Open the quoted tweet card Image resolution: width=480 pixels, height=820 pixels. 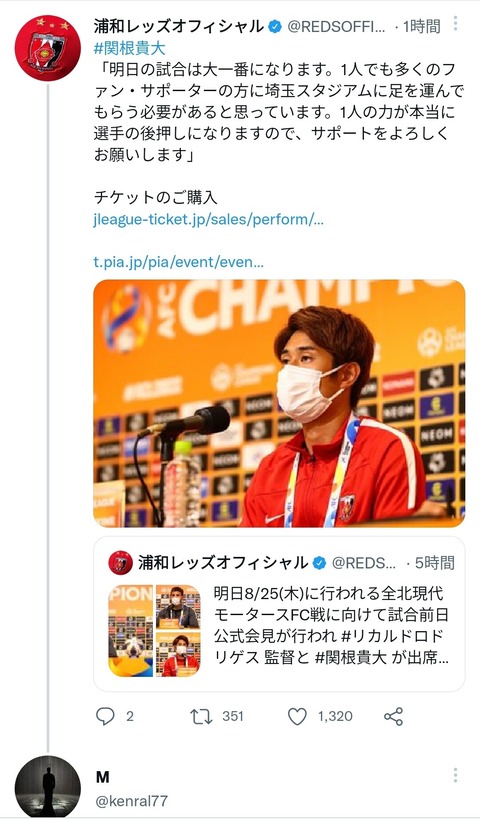pos(279,614)
